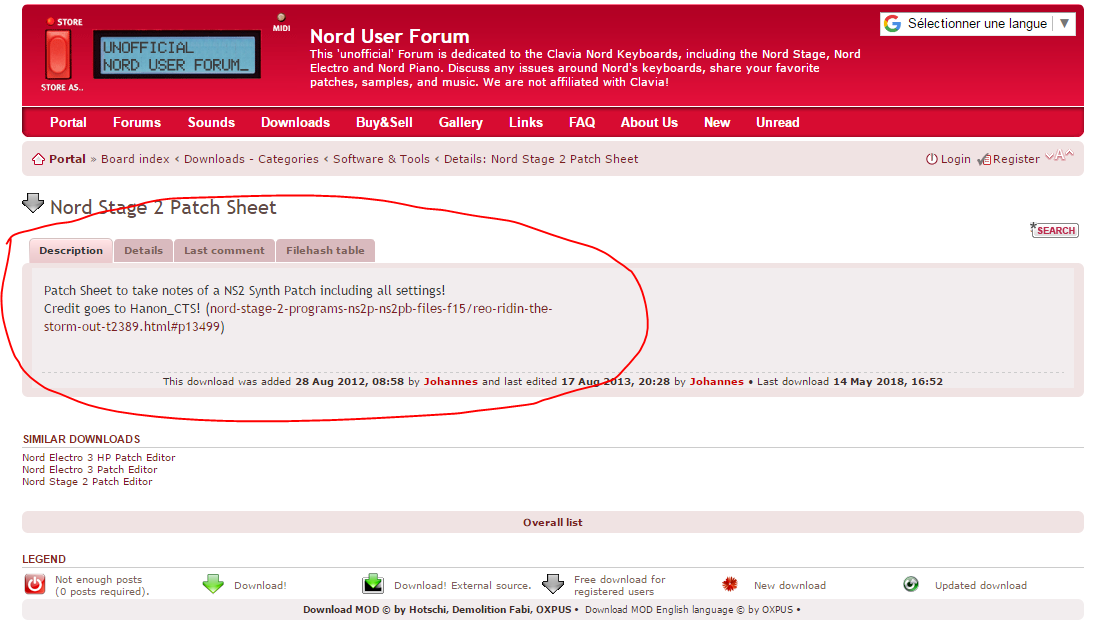Image resolution: width=1101 pixels, height=624 pixels.
Task: Click the Portal home icon in the breadcrumb
Action: 38,160
